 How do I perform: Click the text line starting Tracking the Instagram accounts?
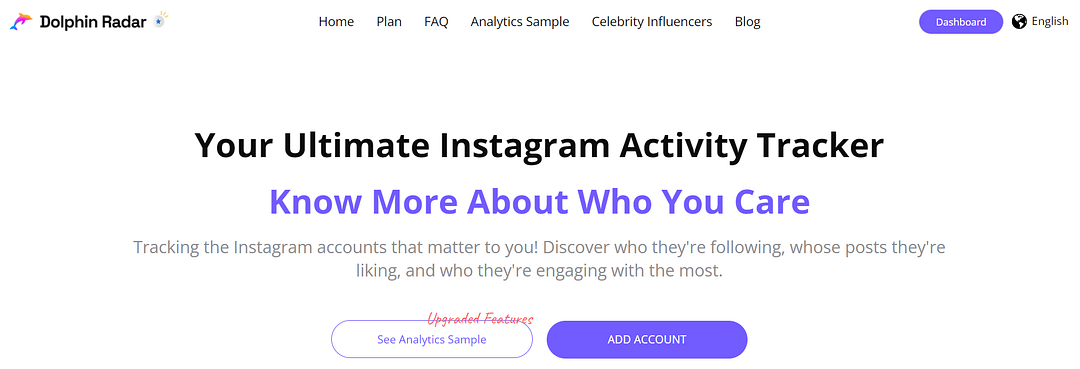tap(539, 247)
